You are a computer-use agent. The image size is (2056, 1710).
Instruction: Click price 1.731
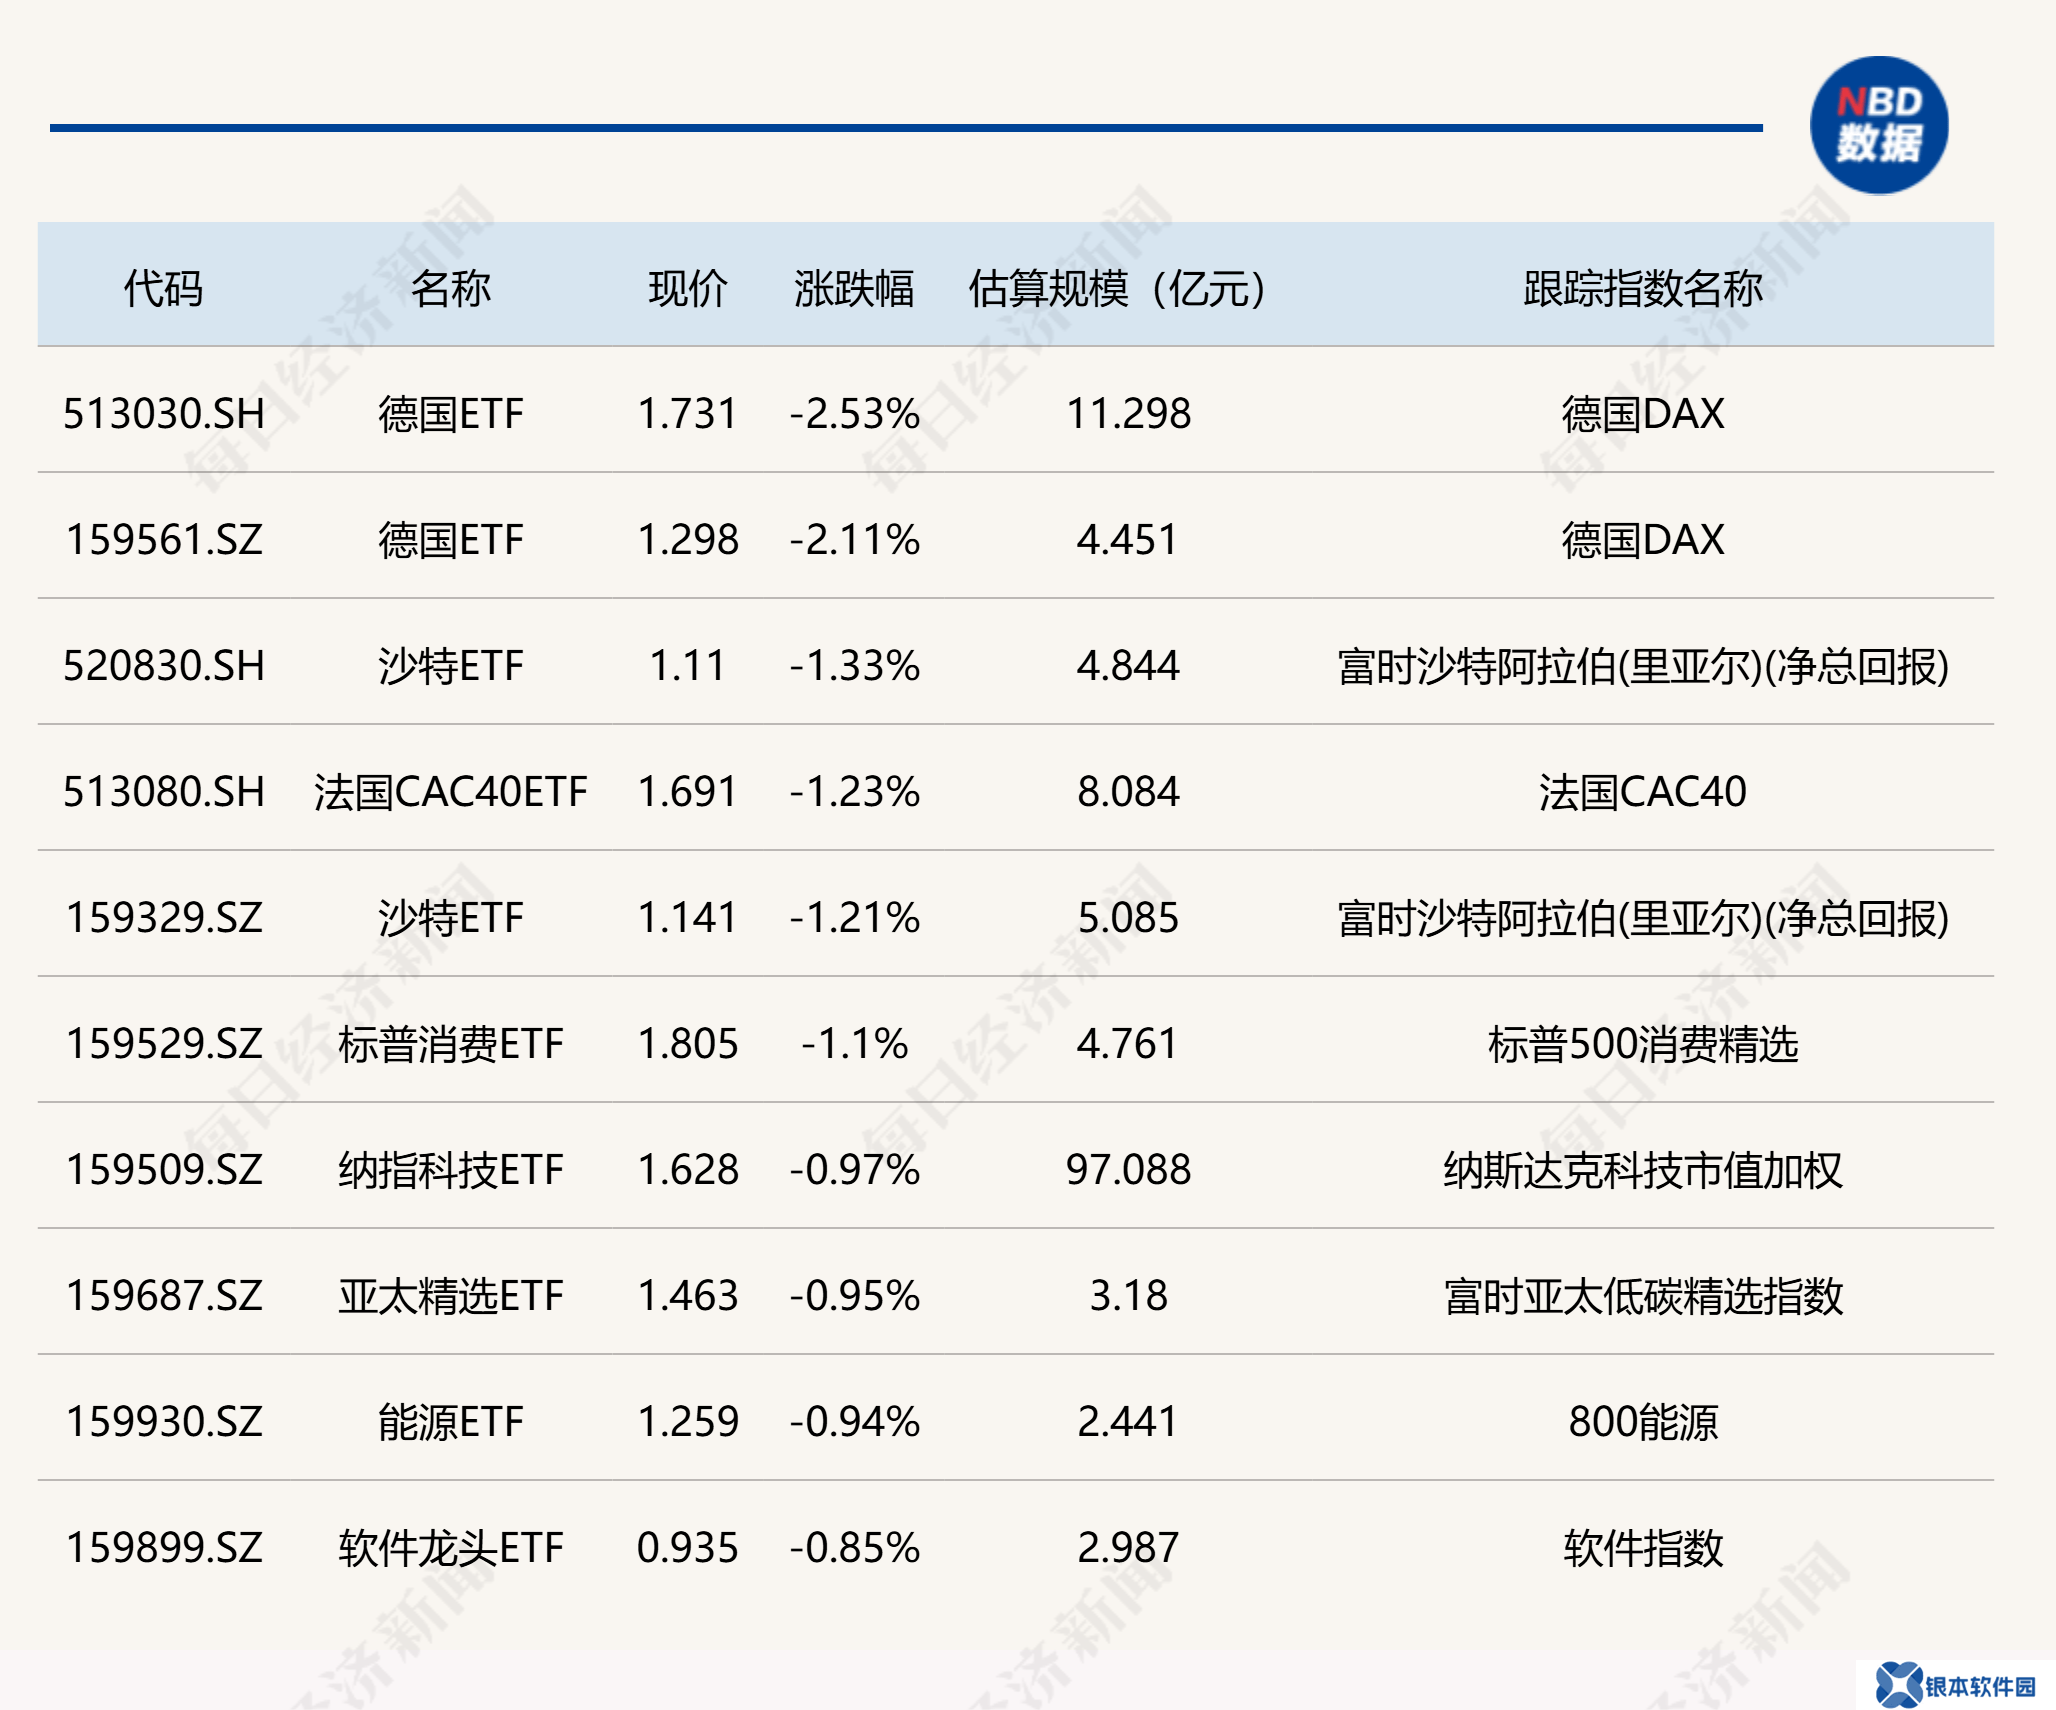click(688, 414)
